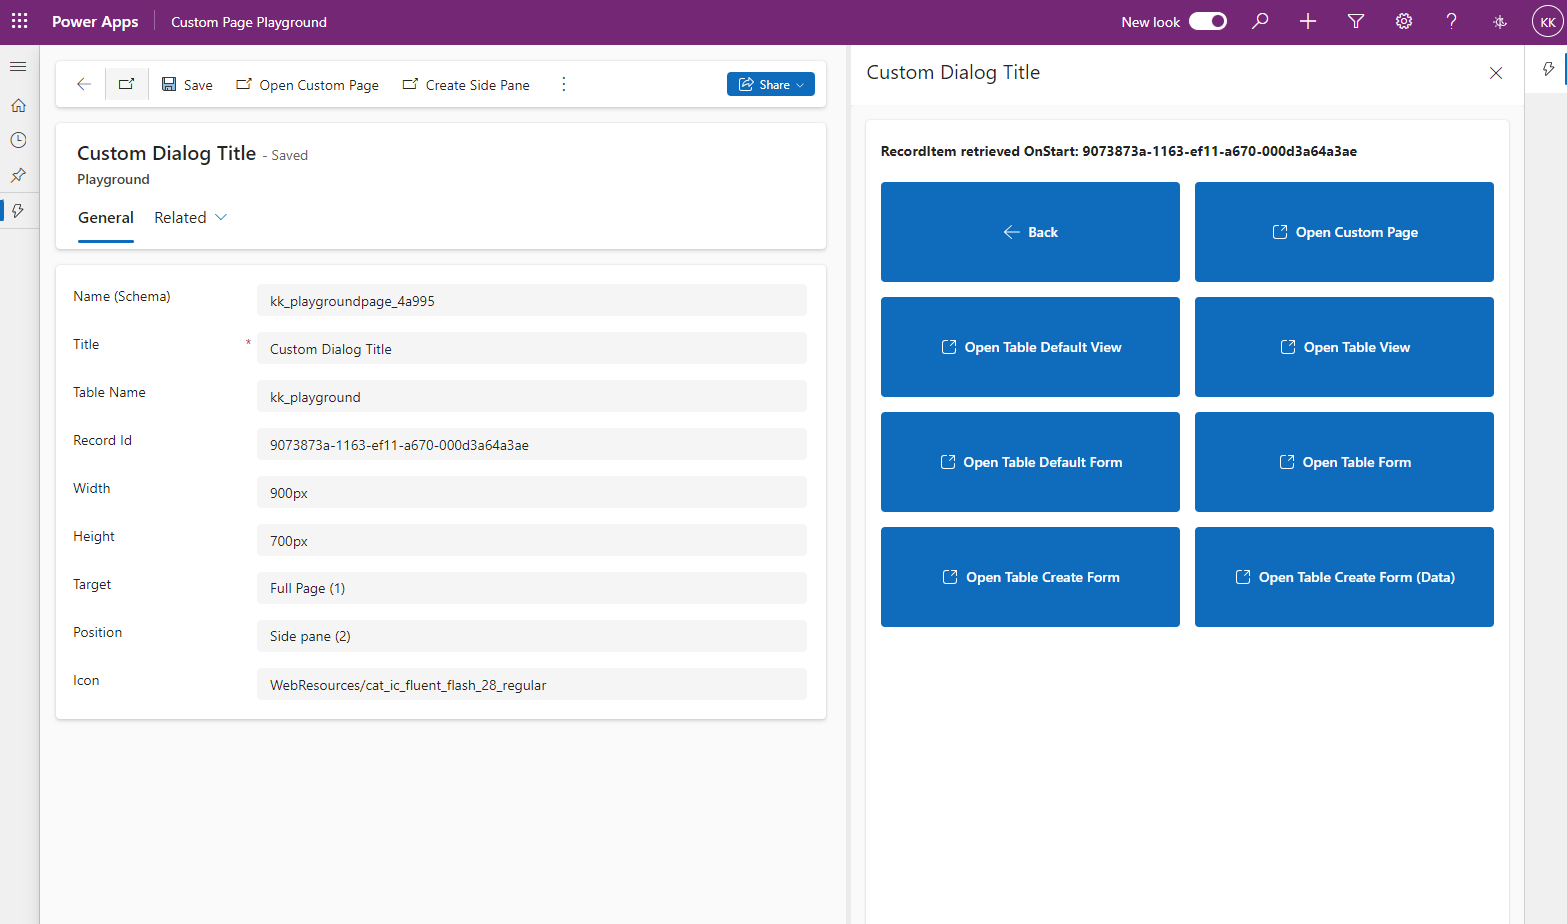
Task: Click the Create Side Pane command
Action: click(465, 84)
